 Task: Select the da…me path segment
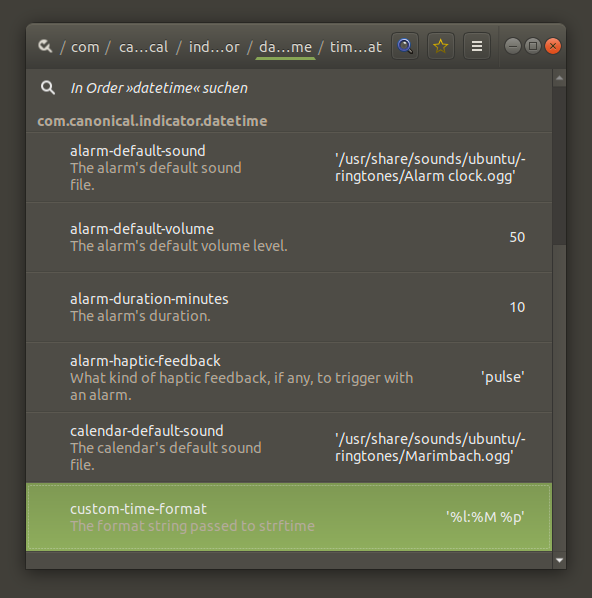tap(285, 47)
